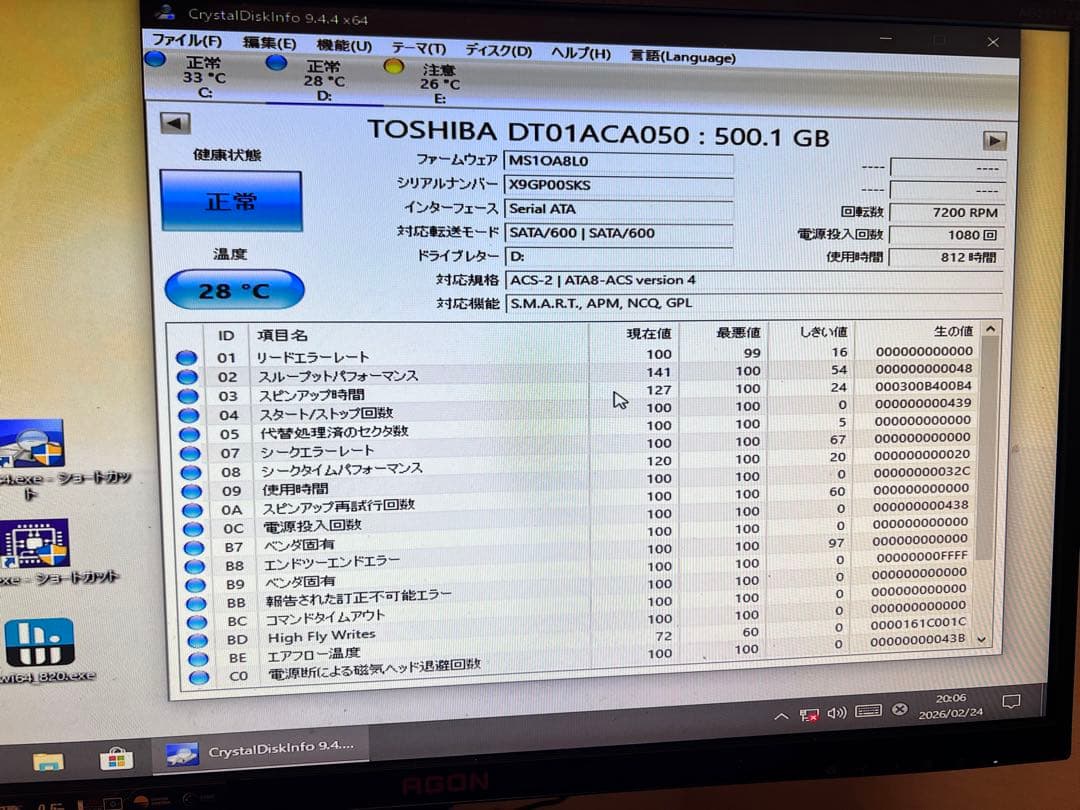Click the power-on hours field 812 時間
Screen dimensions: 1080x810
[947, 257]
